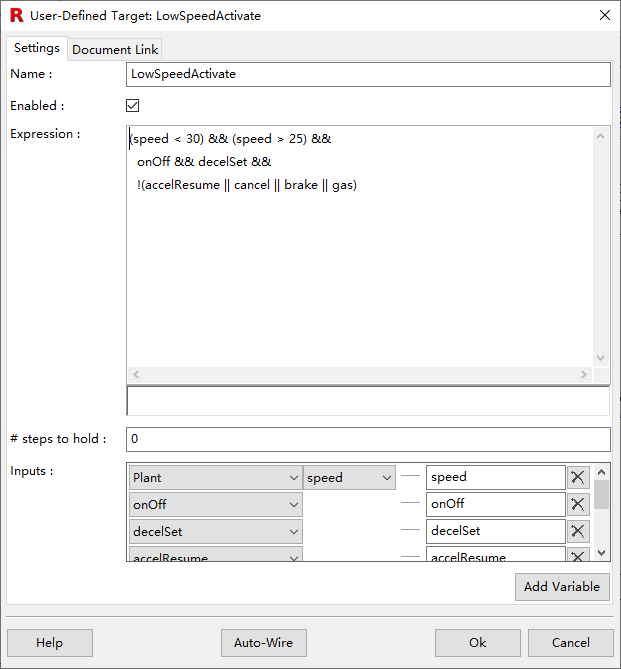Click the steps to hold field
The width and height of the screenshot is (621, 669).
click(x=367, y=439)
